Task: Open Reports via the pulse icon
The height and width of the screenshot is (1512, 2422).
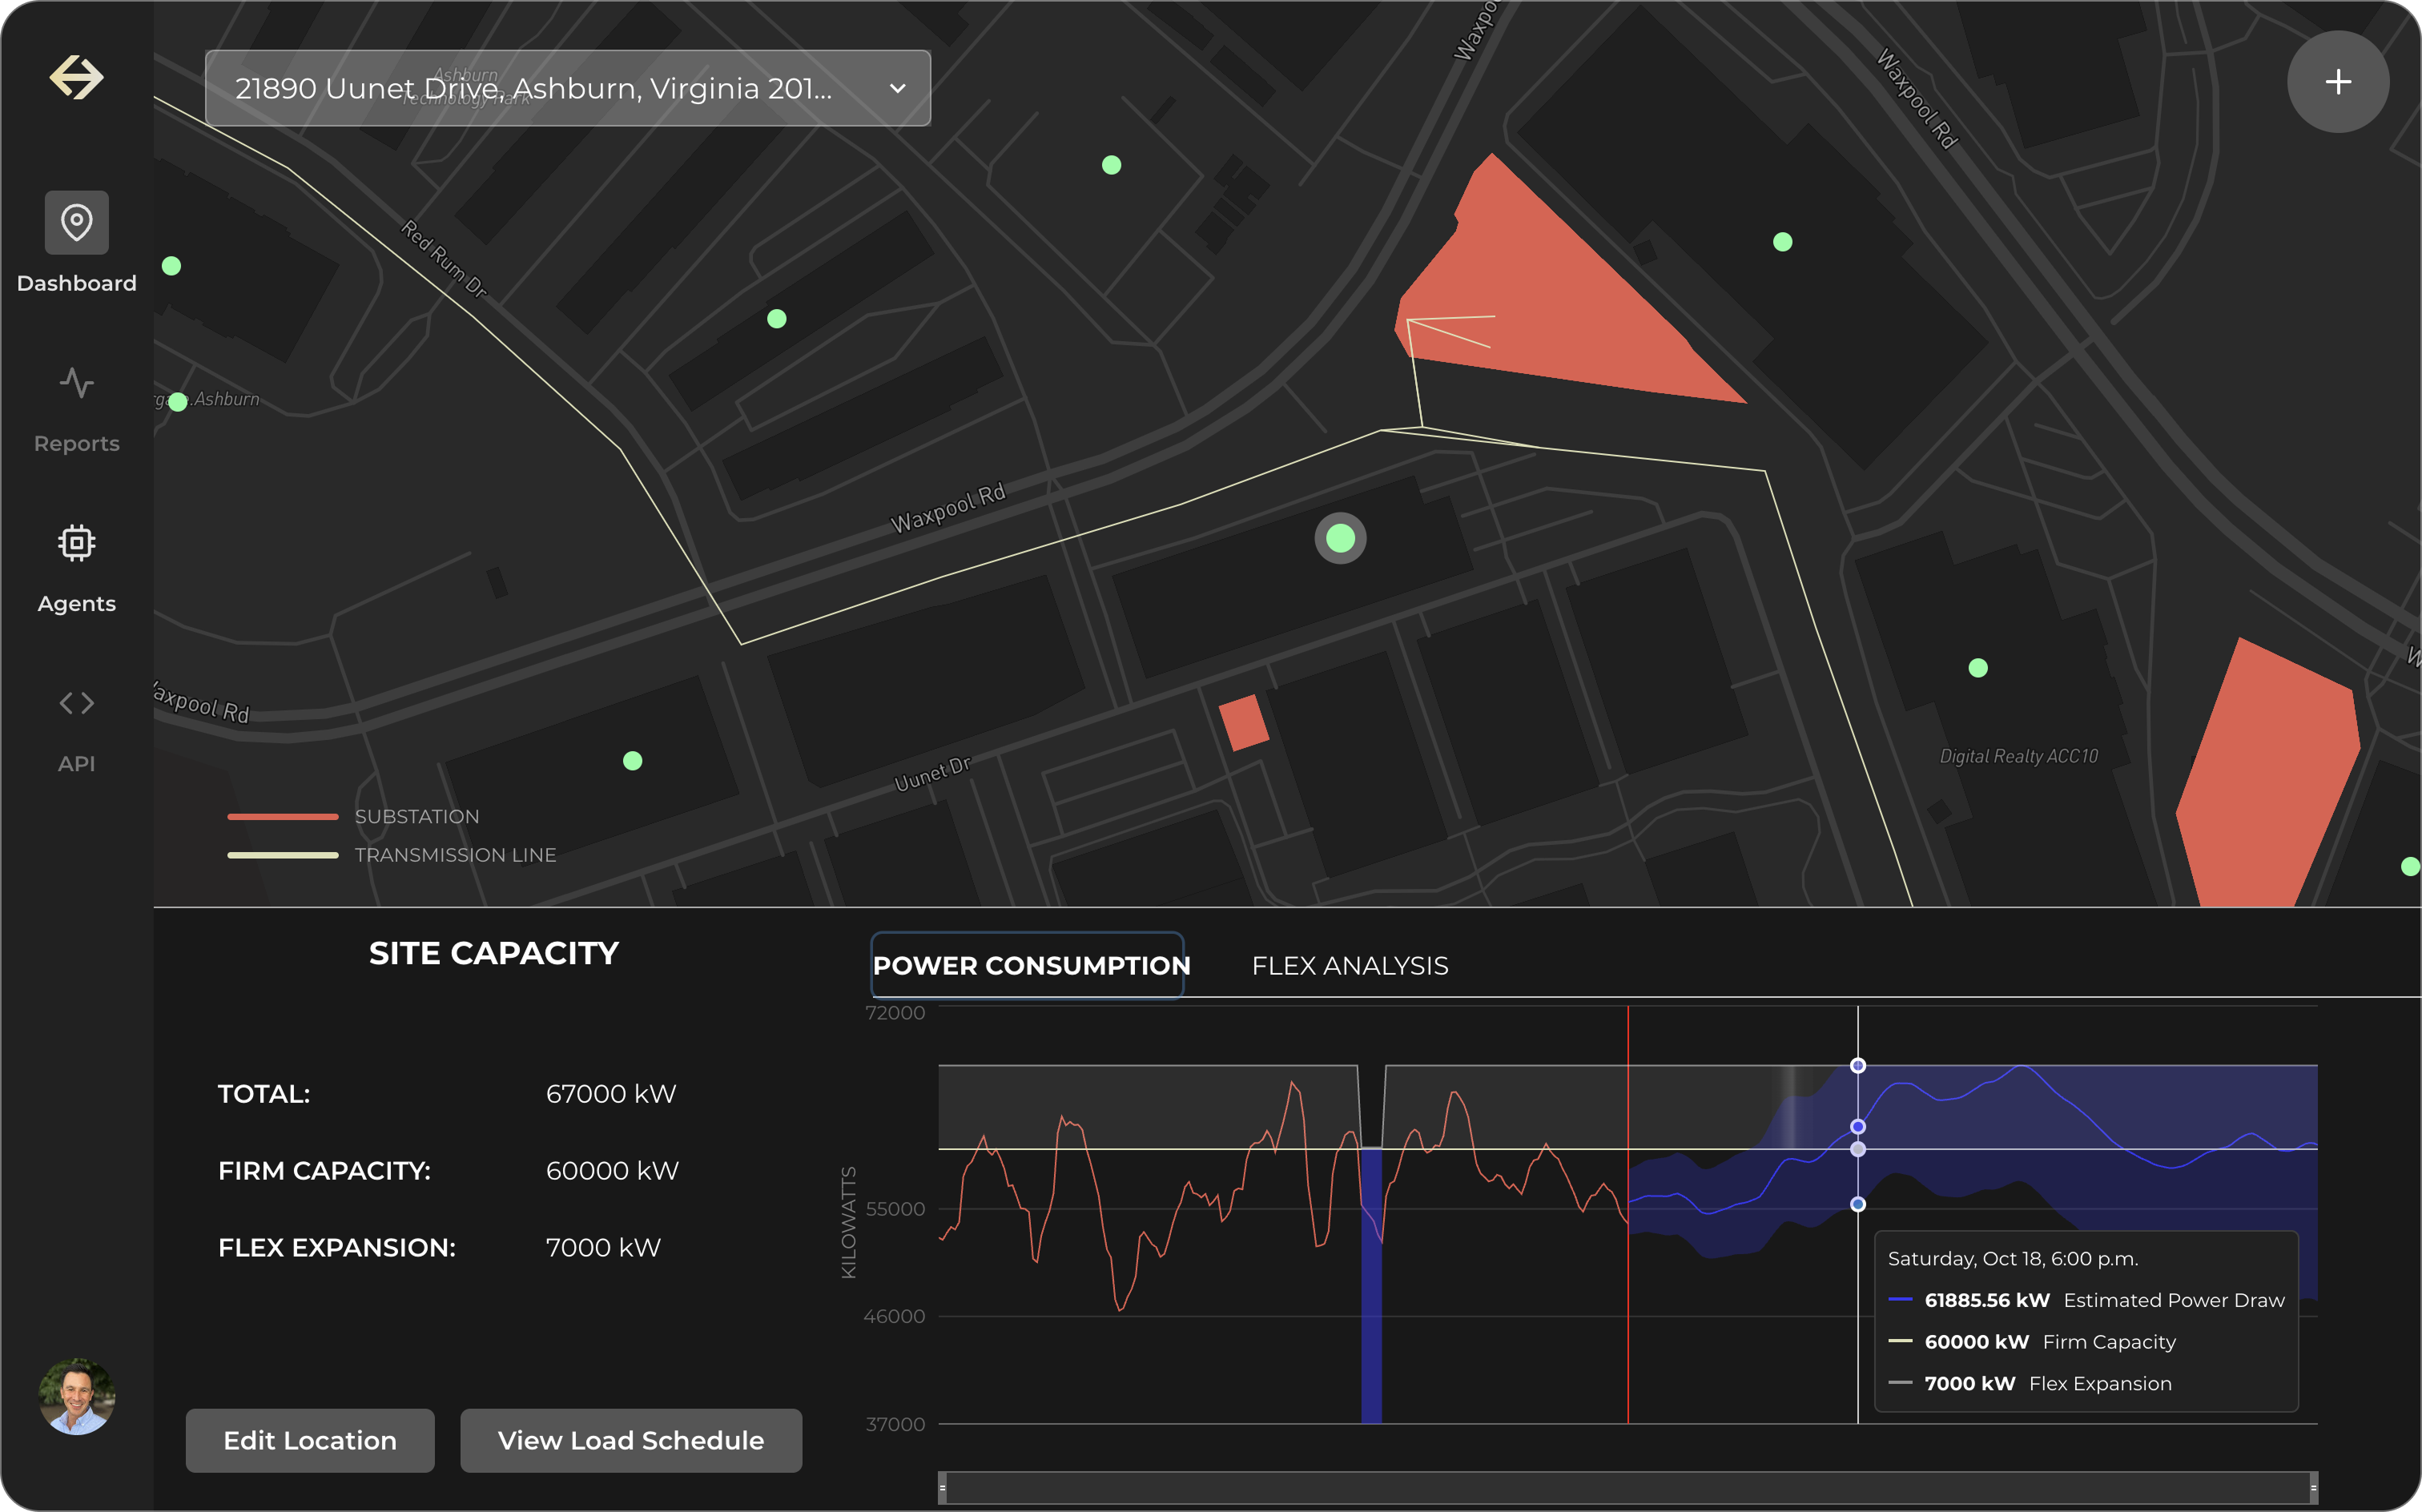Action: tap(76, 383)
